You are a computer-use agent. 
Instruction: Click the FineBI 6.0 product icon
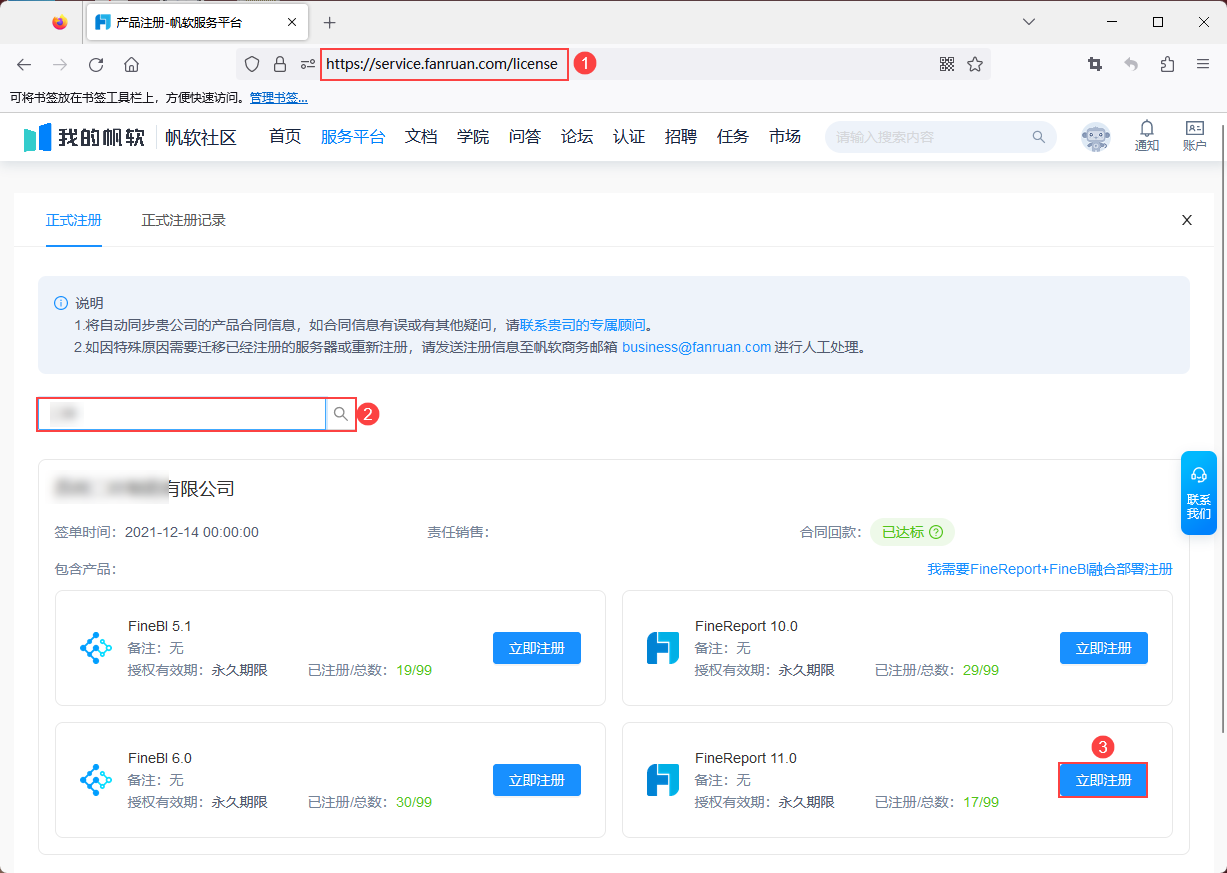click(x=96, y=780)
